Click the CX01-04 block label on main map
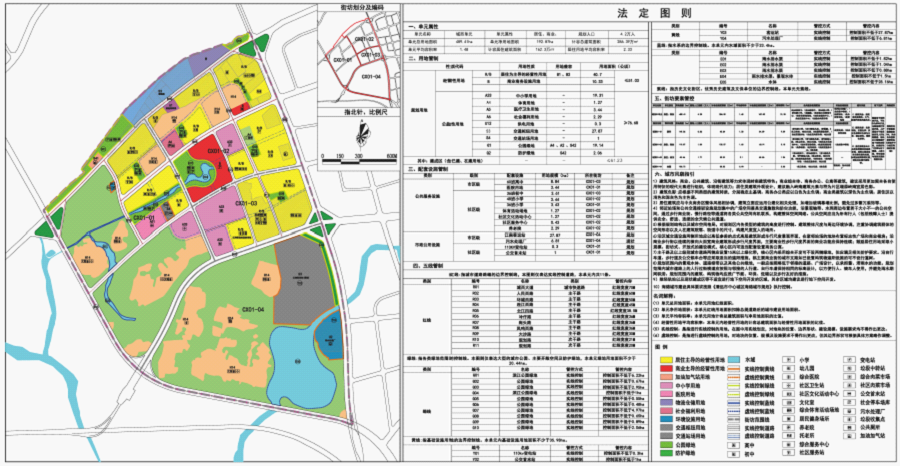The image size is (900, 466). click(x=253, y=310)
